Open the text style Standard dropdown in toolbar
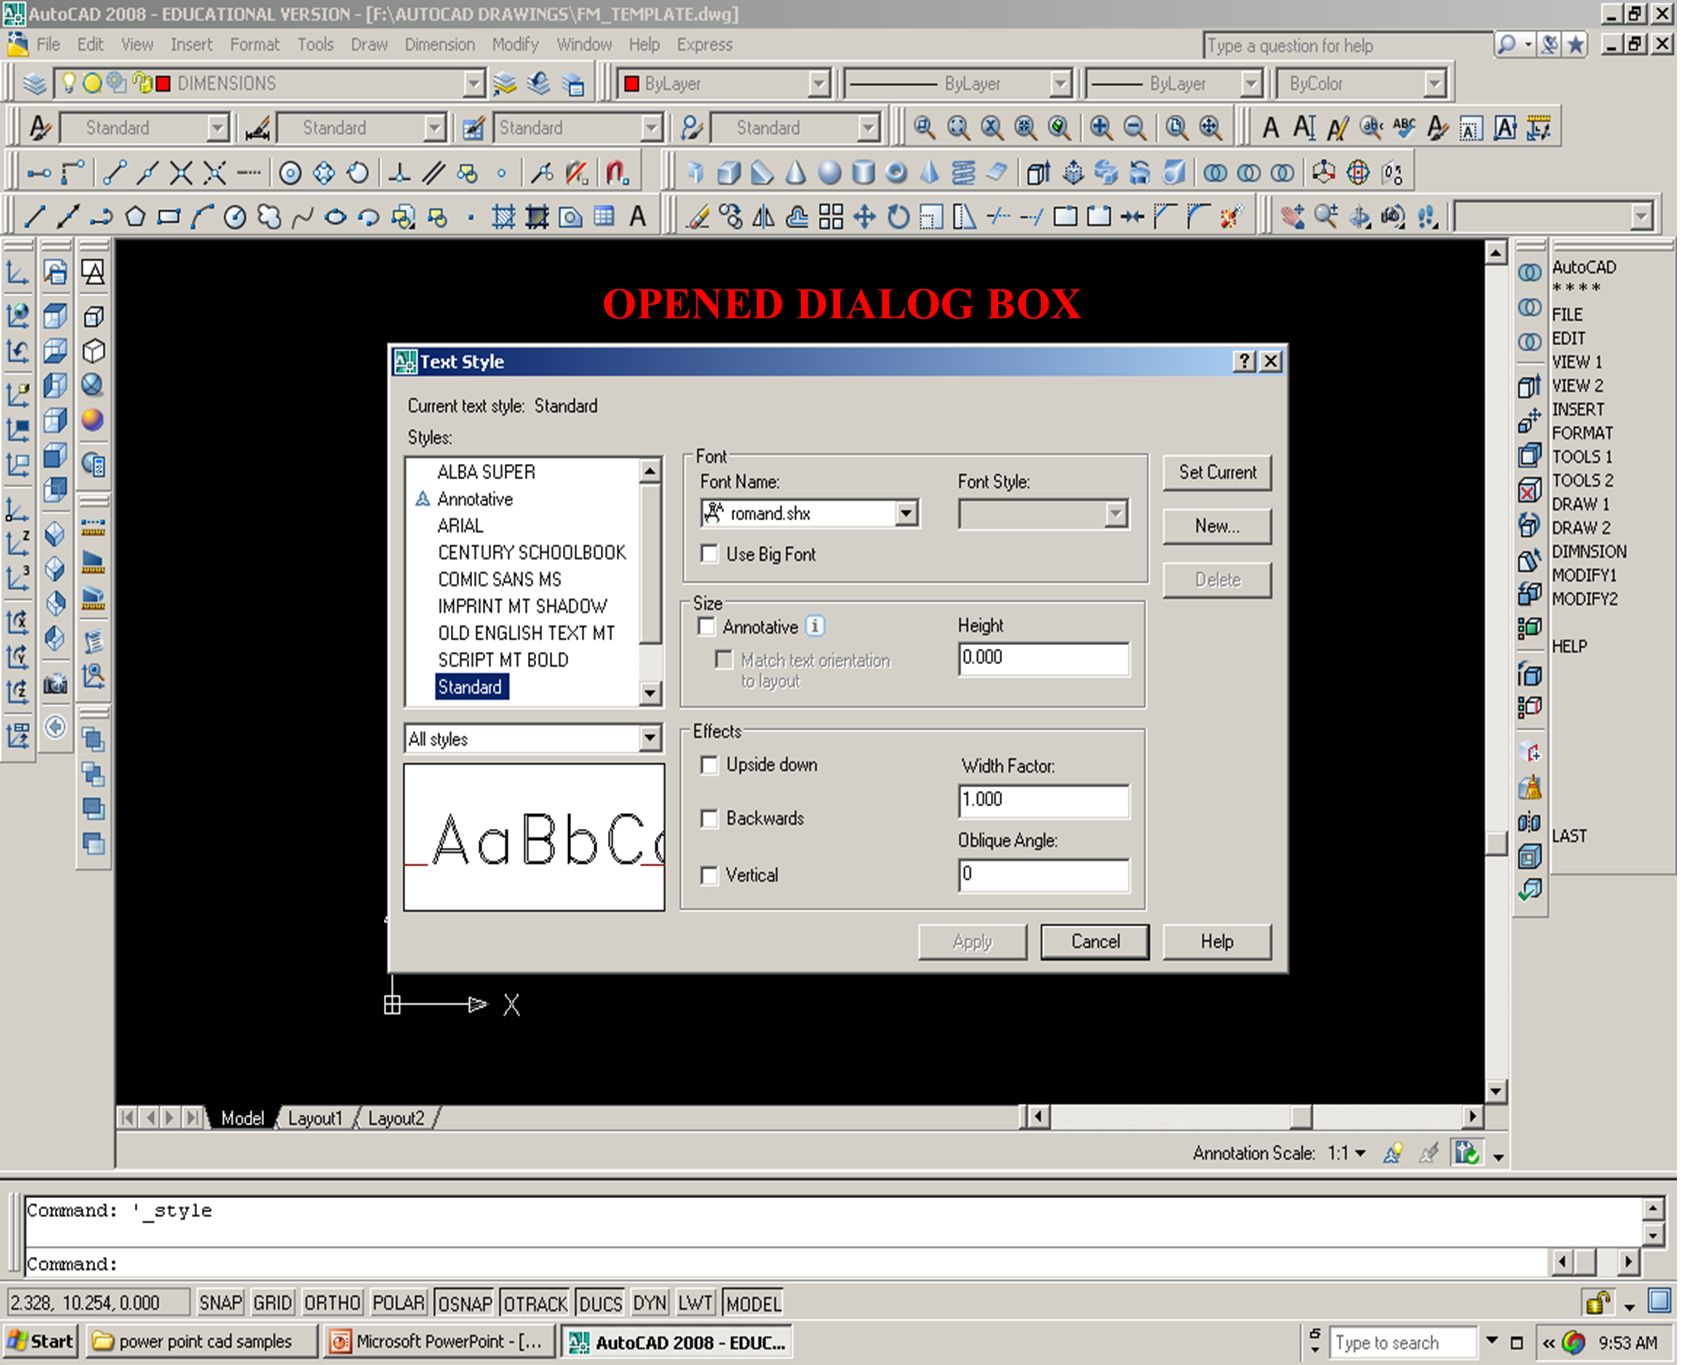This screenshot has height=1365, width=1706. tap(217, 127)
